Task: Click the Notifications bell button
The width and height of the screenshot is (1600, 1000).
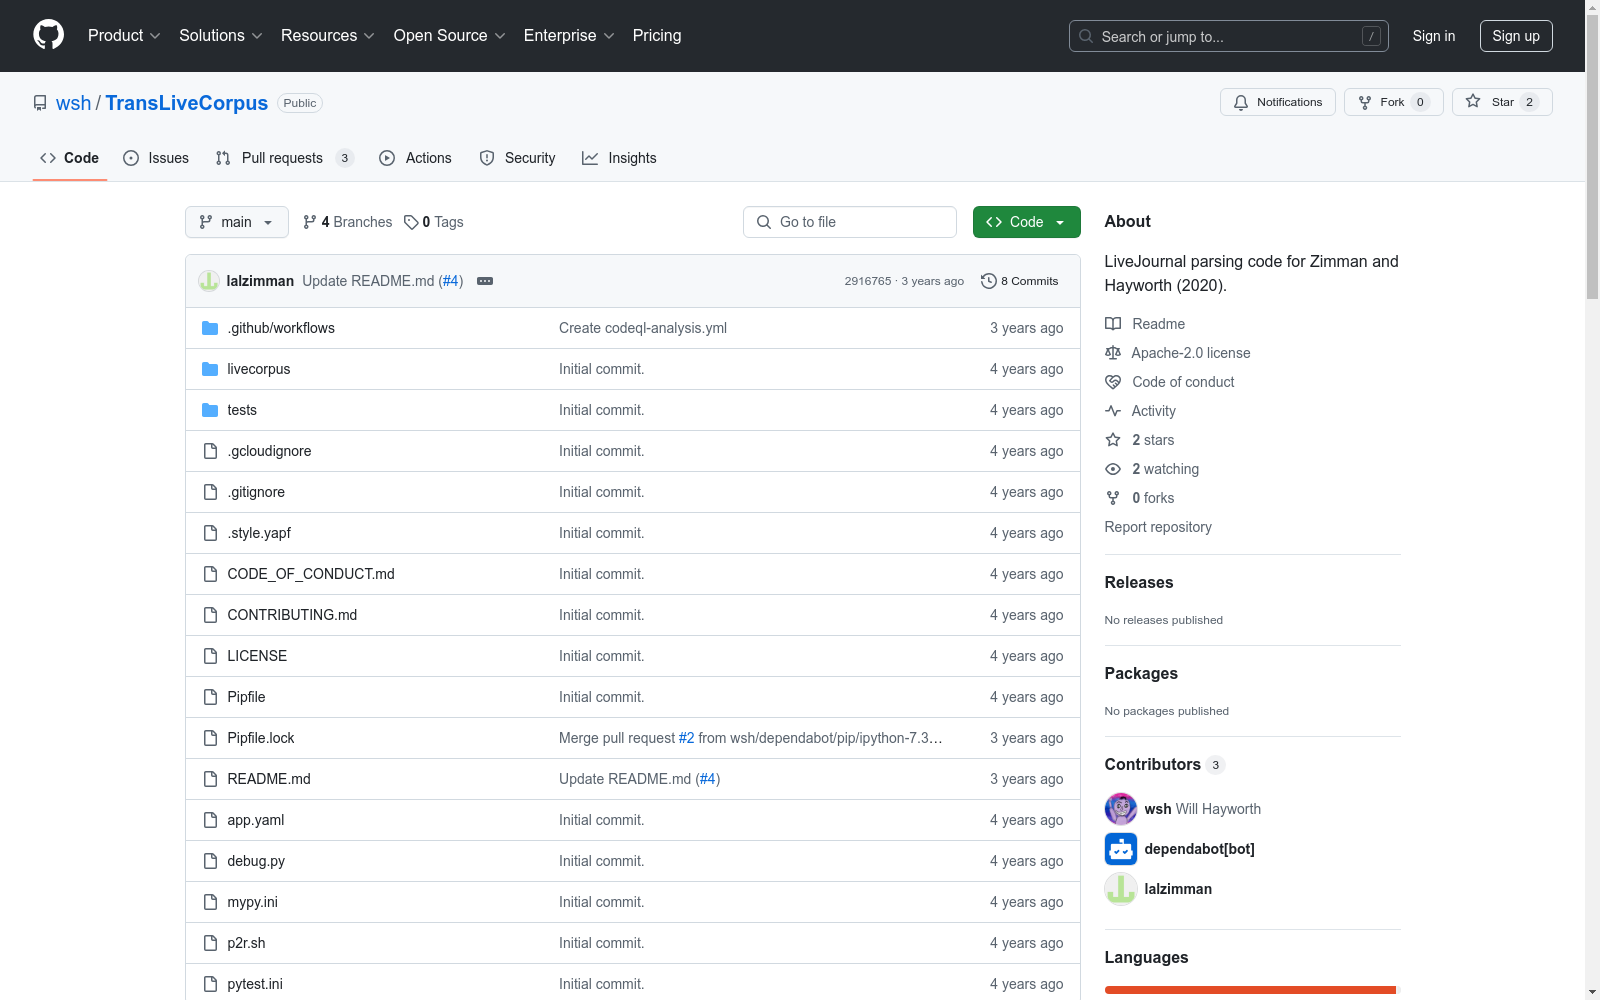Action: click(1277, 102)
